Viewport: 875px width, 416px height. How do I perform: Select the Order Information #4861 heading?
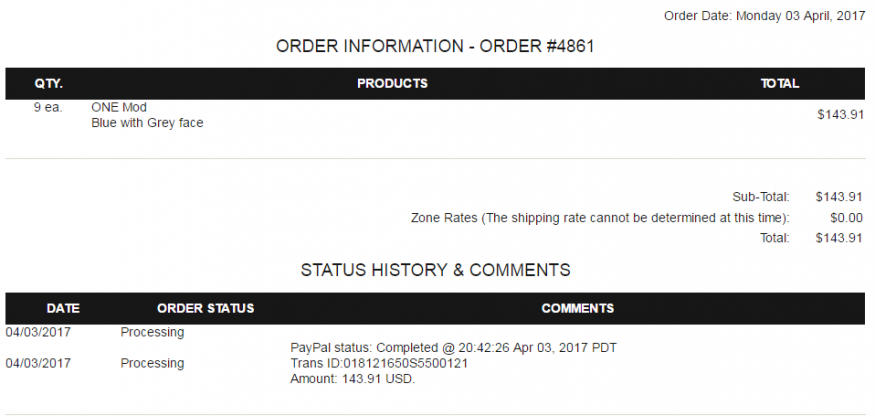point(436,46)
